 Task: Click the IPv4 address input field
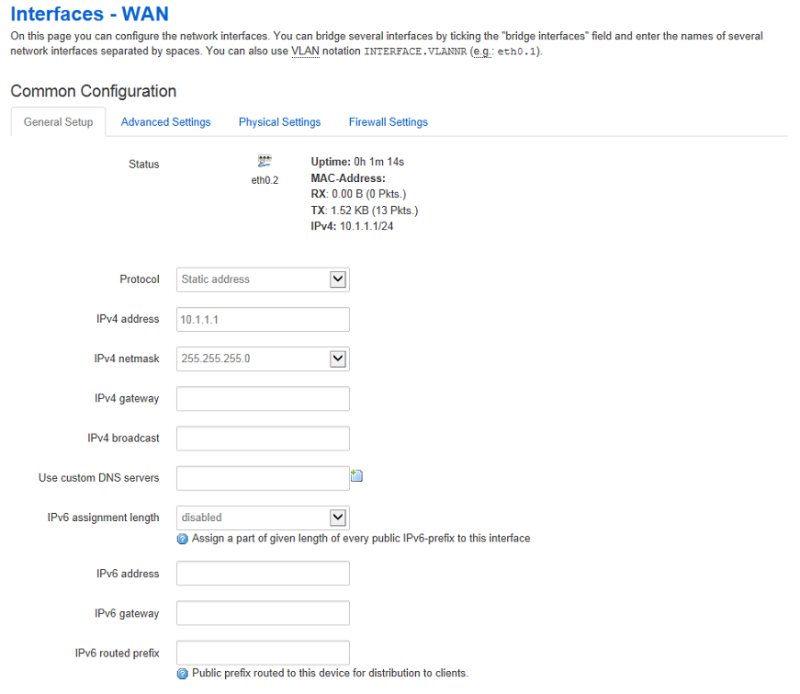(x=262, y=319)
